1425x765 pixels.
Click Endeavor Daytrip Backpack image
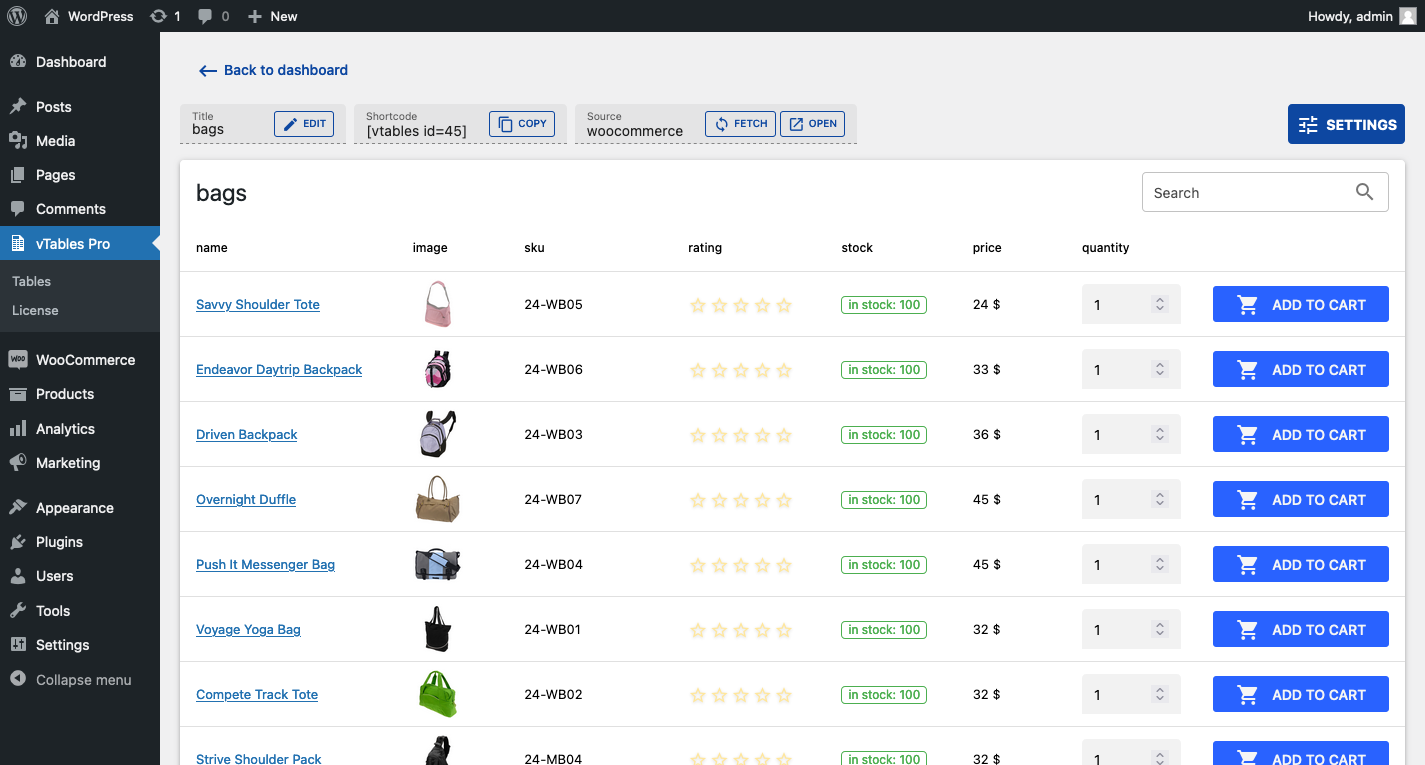tap(437, 369)
